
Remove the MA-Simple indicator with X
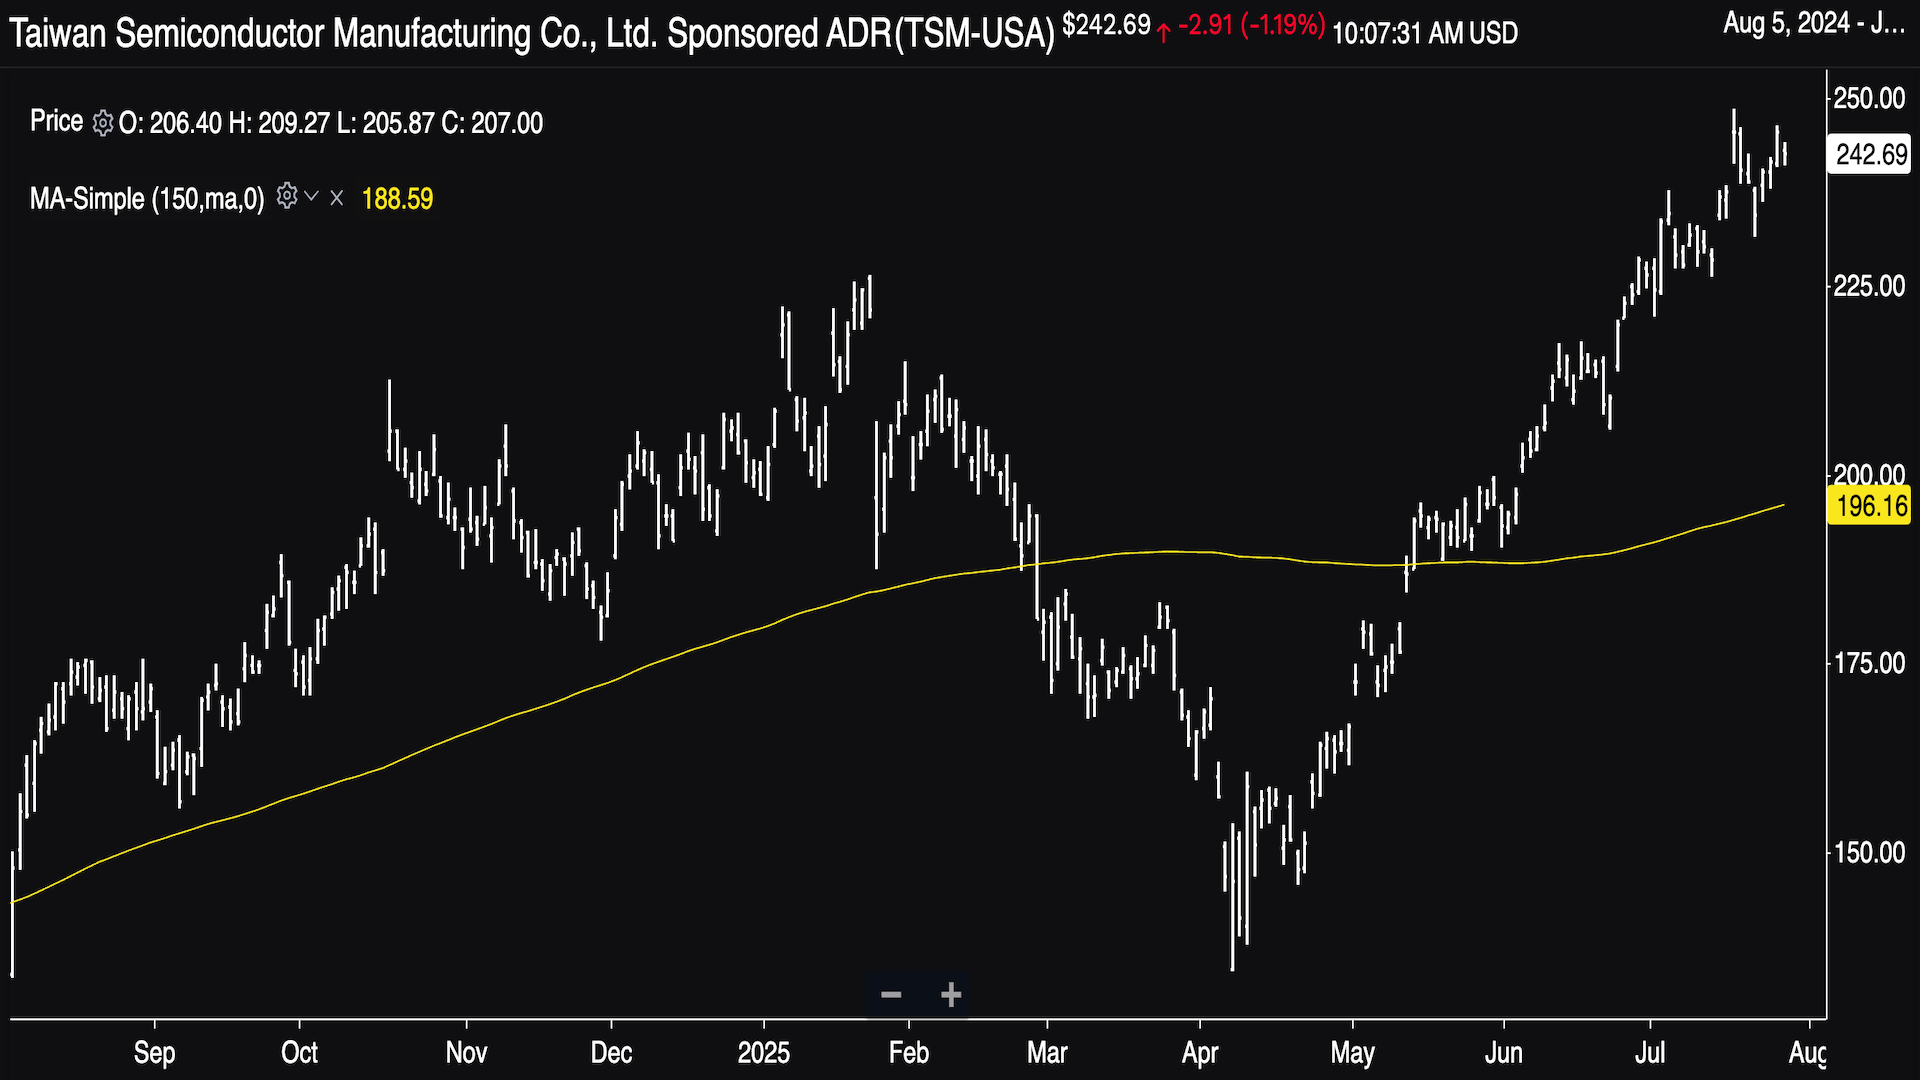(337, 198)
